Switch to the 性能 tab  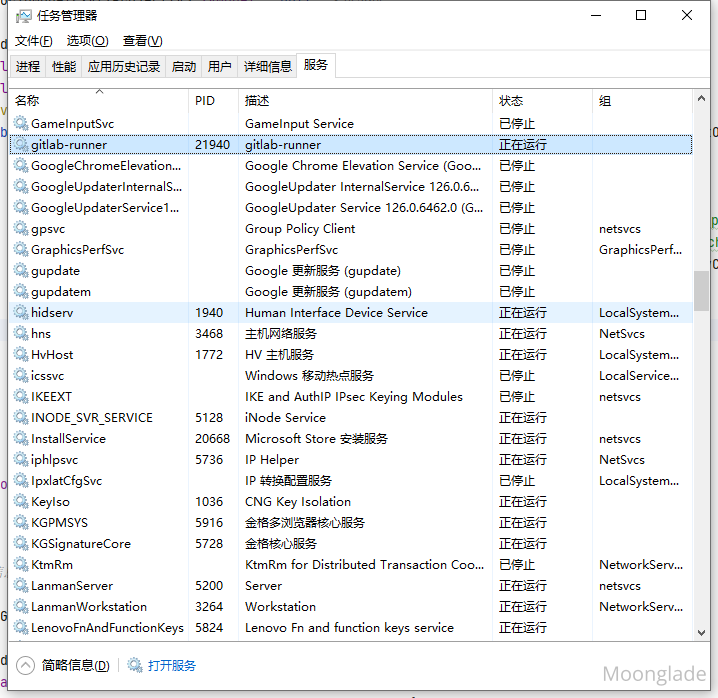(64, 67)
